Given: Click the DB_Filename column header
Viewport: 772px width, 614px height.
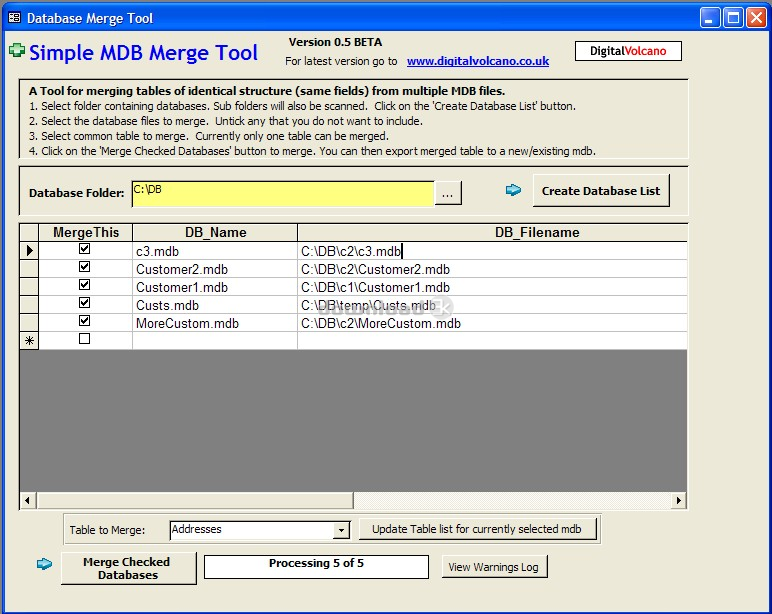Looking at the screenshot, I should coord(536,232).
